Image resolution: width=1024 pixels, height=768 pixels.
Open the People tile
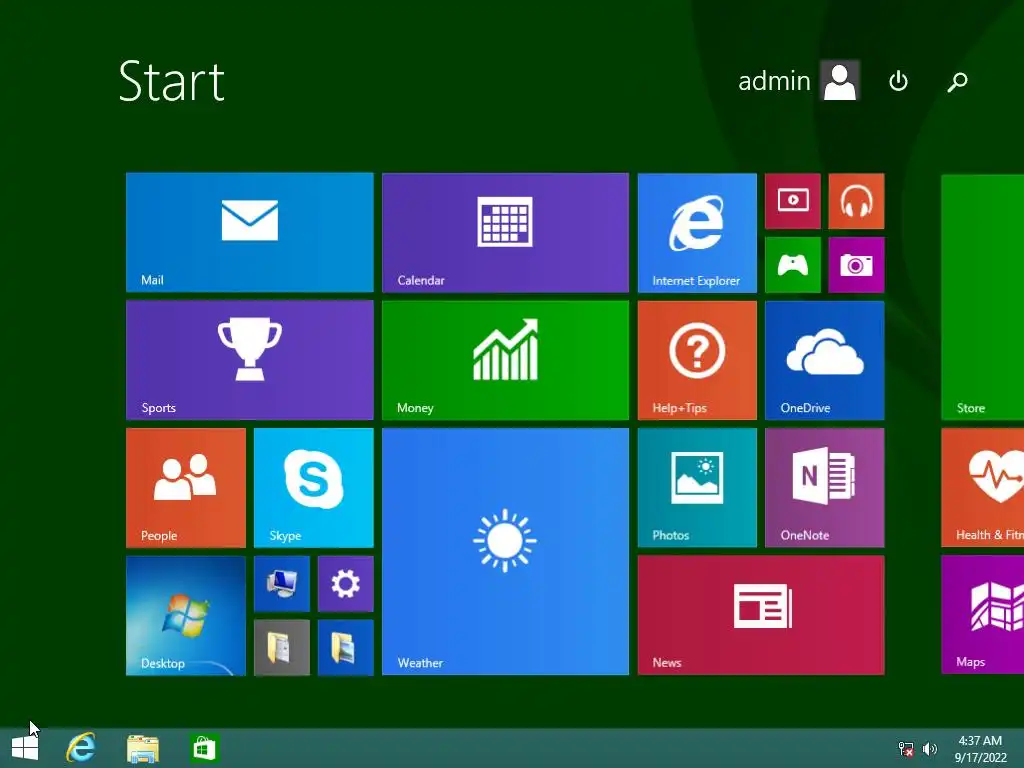185,488
